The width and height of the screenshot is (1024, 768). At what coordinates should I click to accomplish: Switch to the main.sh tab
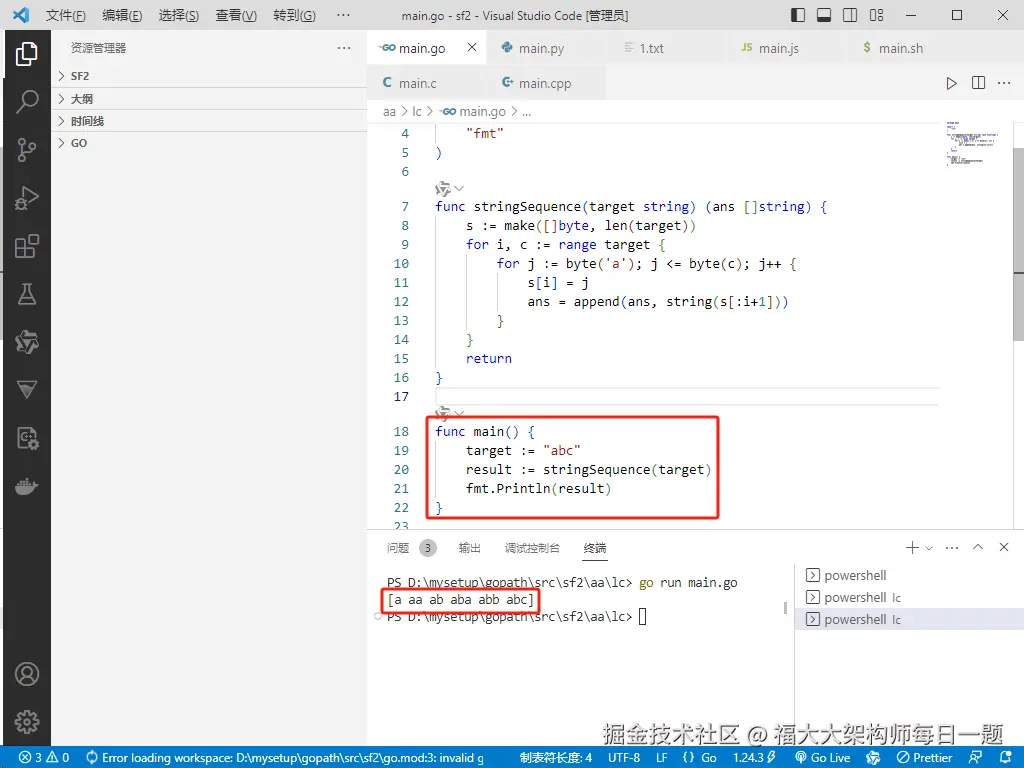coord(906,48)
